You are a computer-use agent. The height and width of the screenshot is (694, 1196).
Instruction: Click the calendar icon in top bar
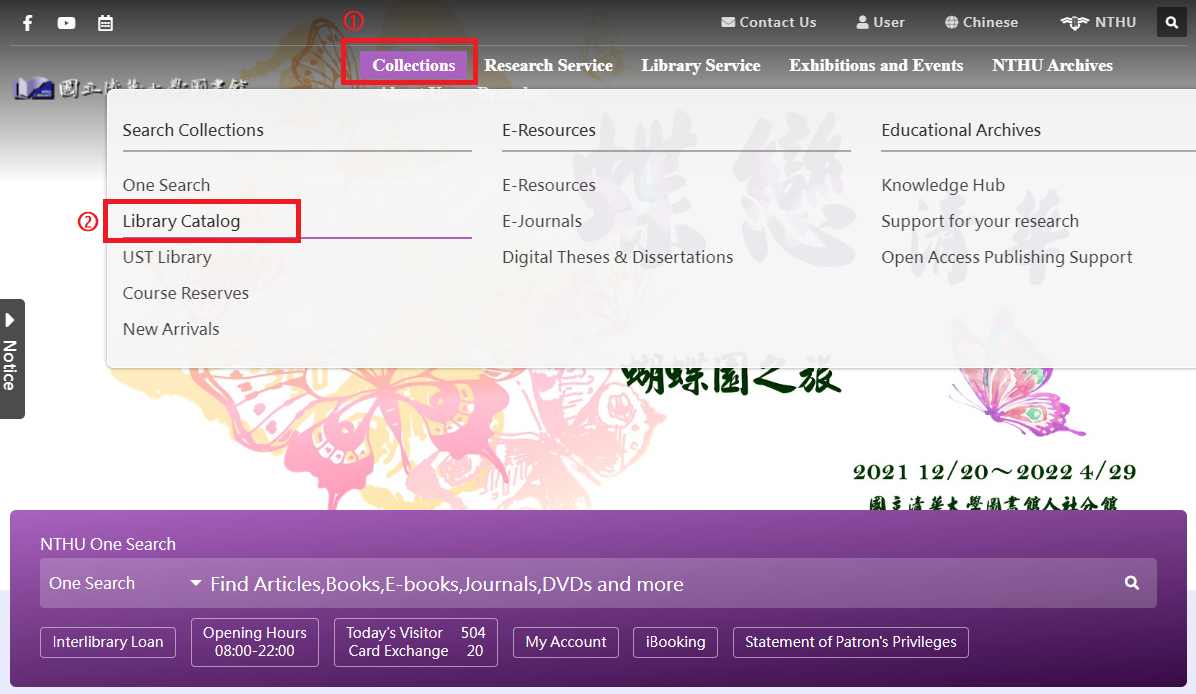coord(105,23)
